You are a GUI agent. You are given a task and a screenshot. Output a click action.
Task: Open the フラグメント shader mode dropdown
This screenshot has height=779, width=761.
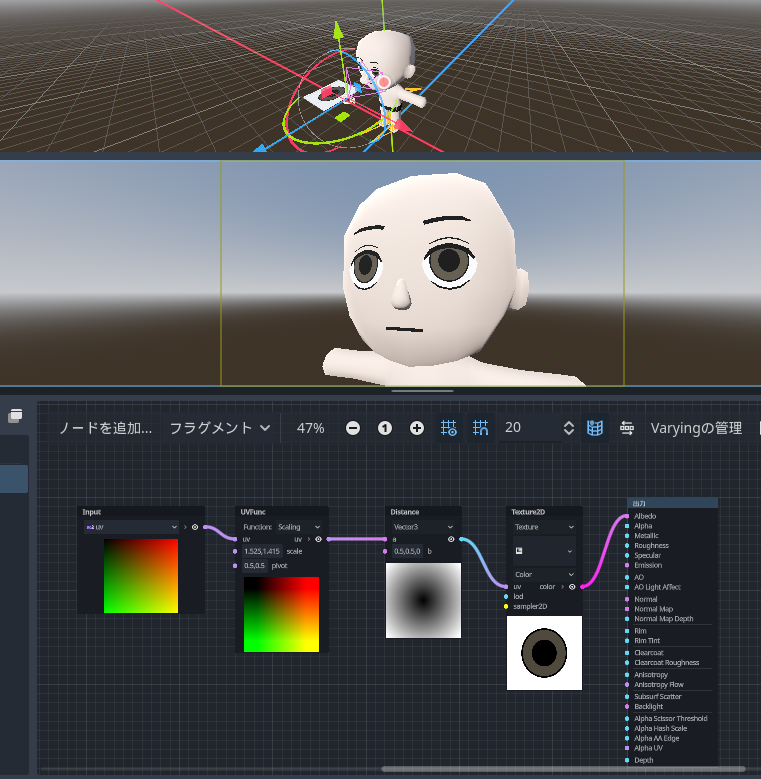(220, 428)
